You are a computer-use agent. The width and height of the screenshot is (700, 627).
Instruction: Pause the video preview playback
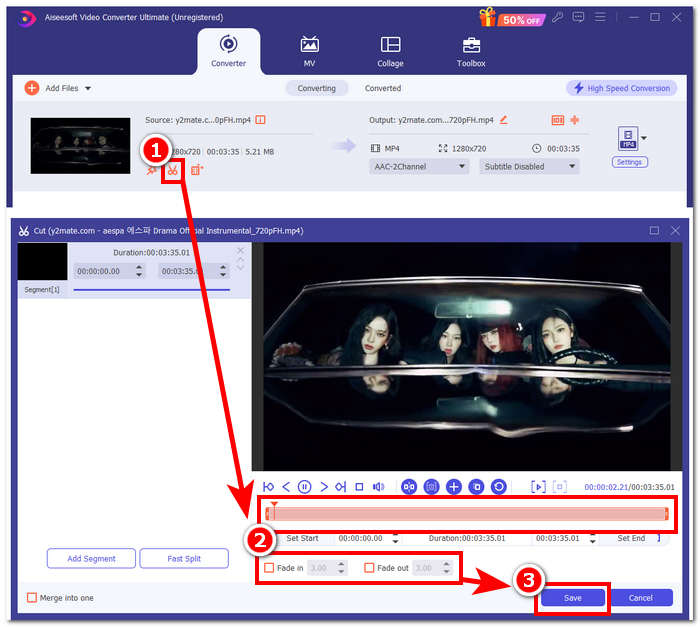pos(304,487)
